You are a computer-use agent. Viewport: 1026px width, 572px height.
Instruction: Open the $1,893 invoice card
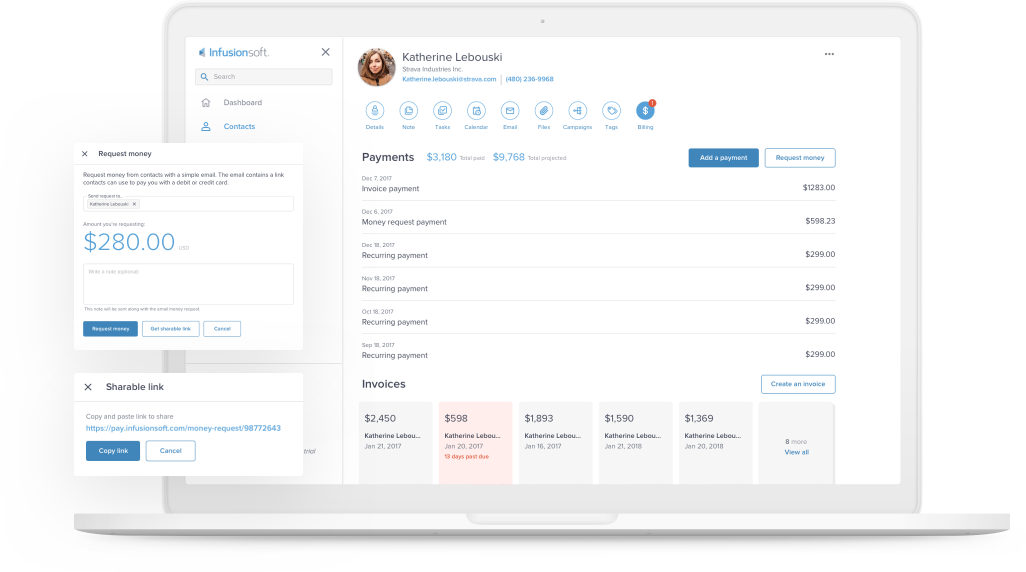click(556, 443)
